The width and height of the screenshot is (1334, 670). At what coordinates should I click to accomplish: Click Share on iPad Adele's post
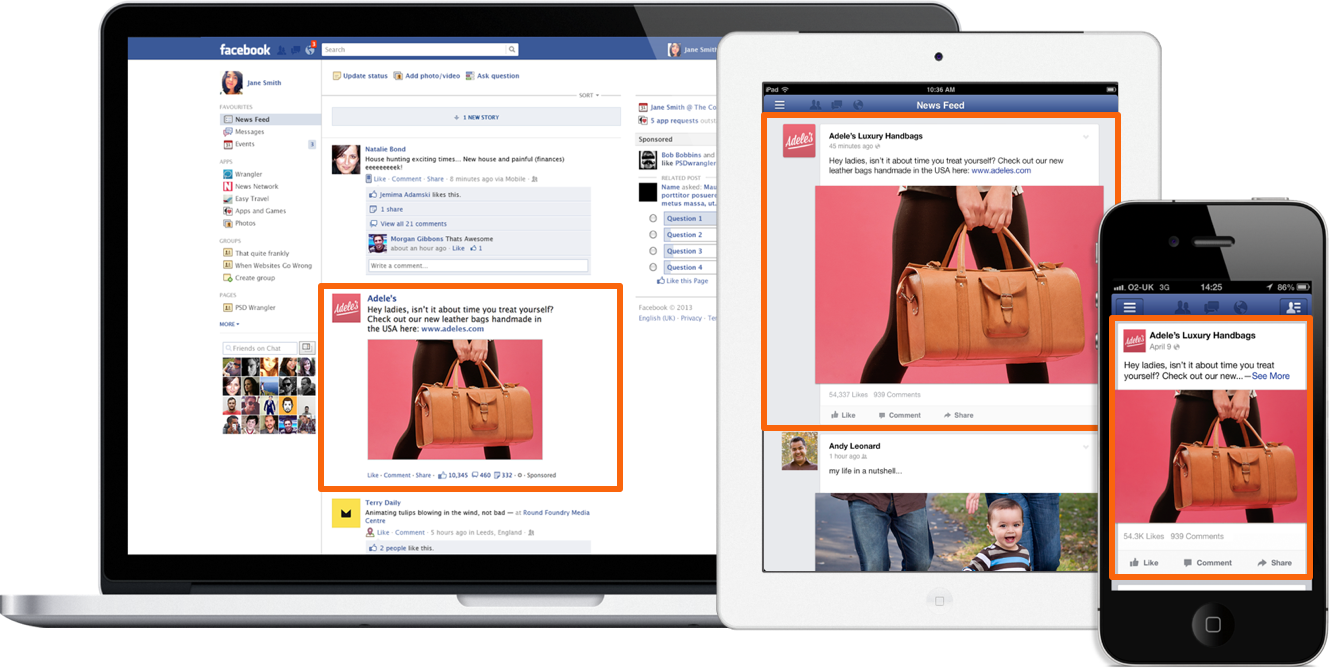pyautogui.click(x=958, y=415)
